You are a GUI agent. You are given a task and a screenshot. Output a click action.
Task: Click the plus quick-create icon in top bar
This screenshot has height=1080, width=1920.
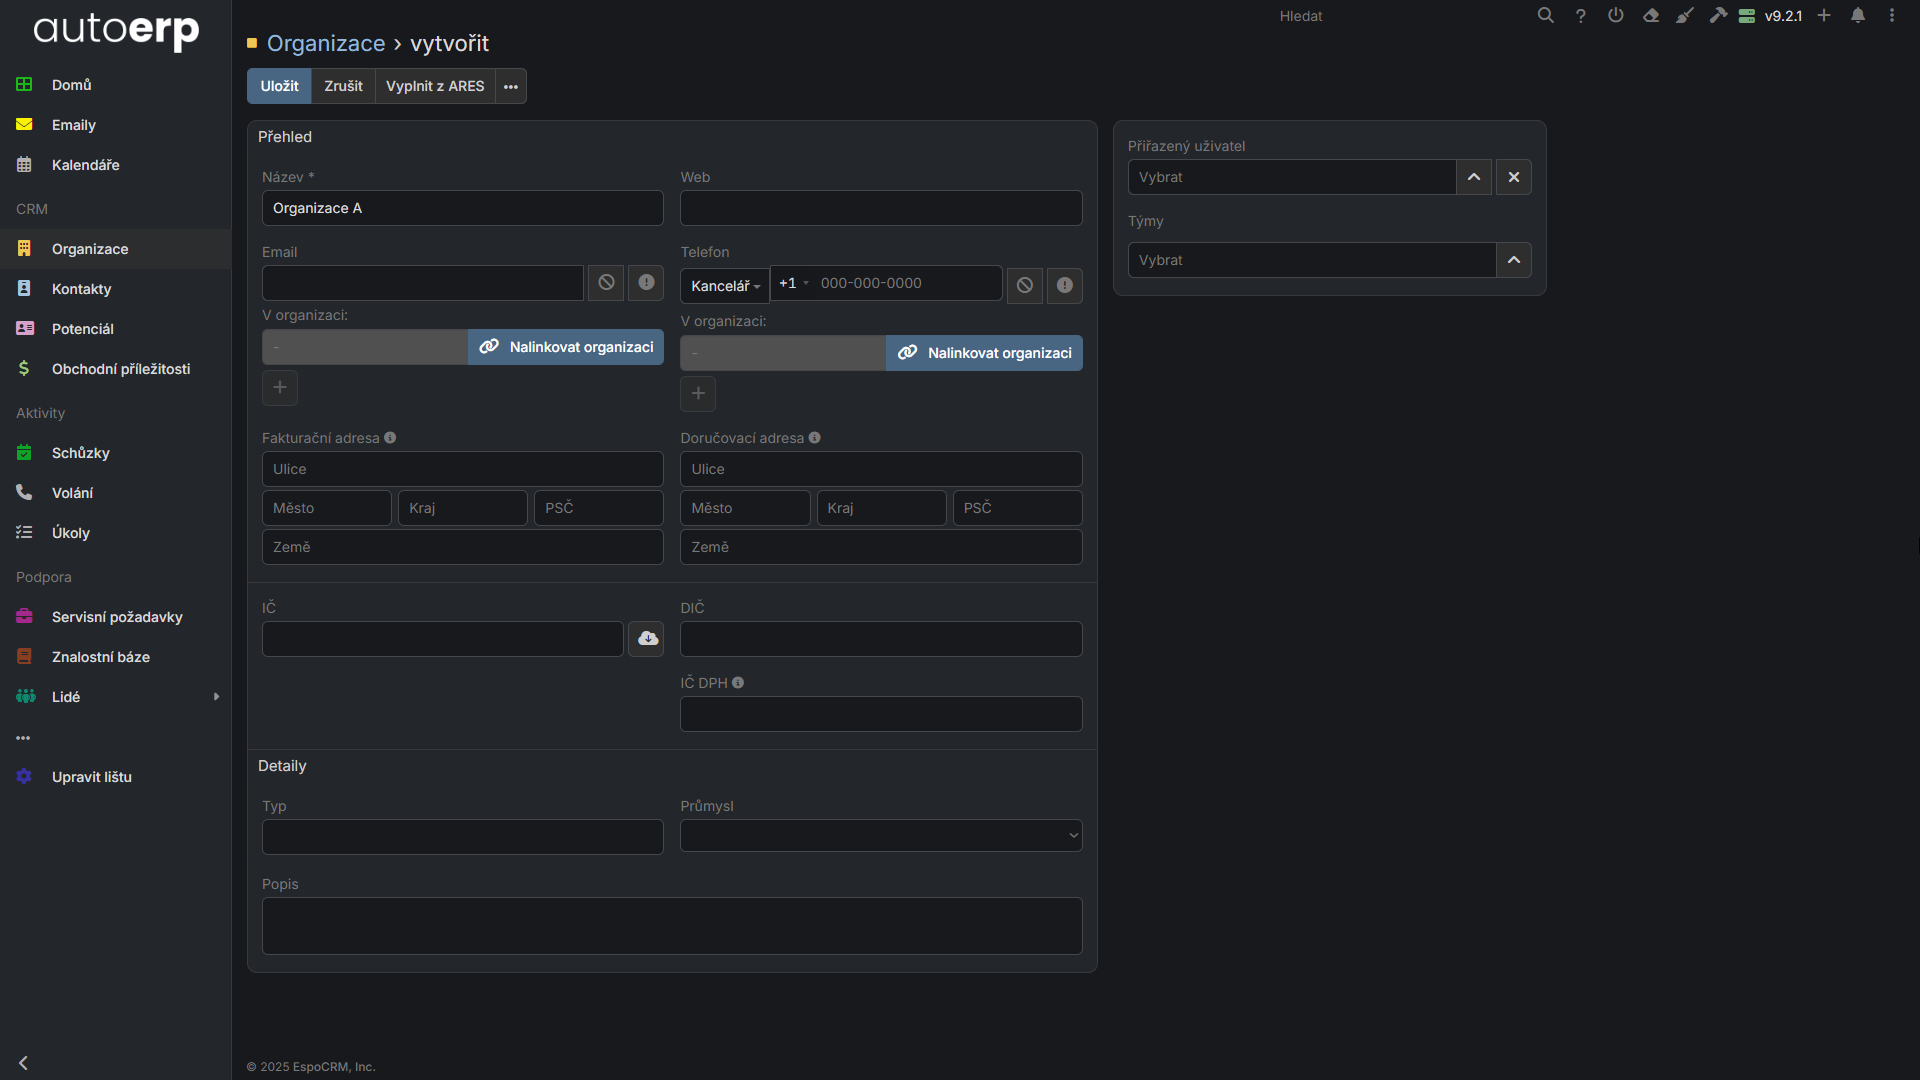(1824, 16)
